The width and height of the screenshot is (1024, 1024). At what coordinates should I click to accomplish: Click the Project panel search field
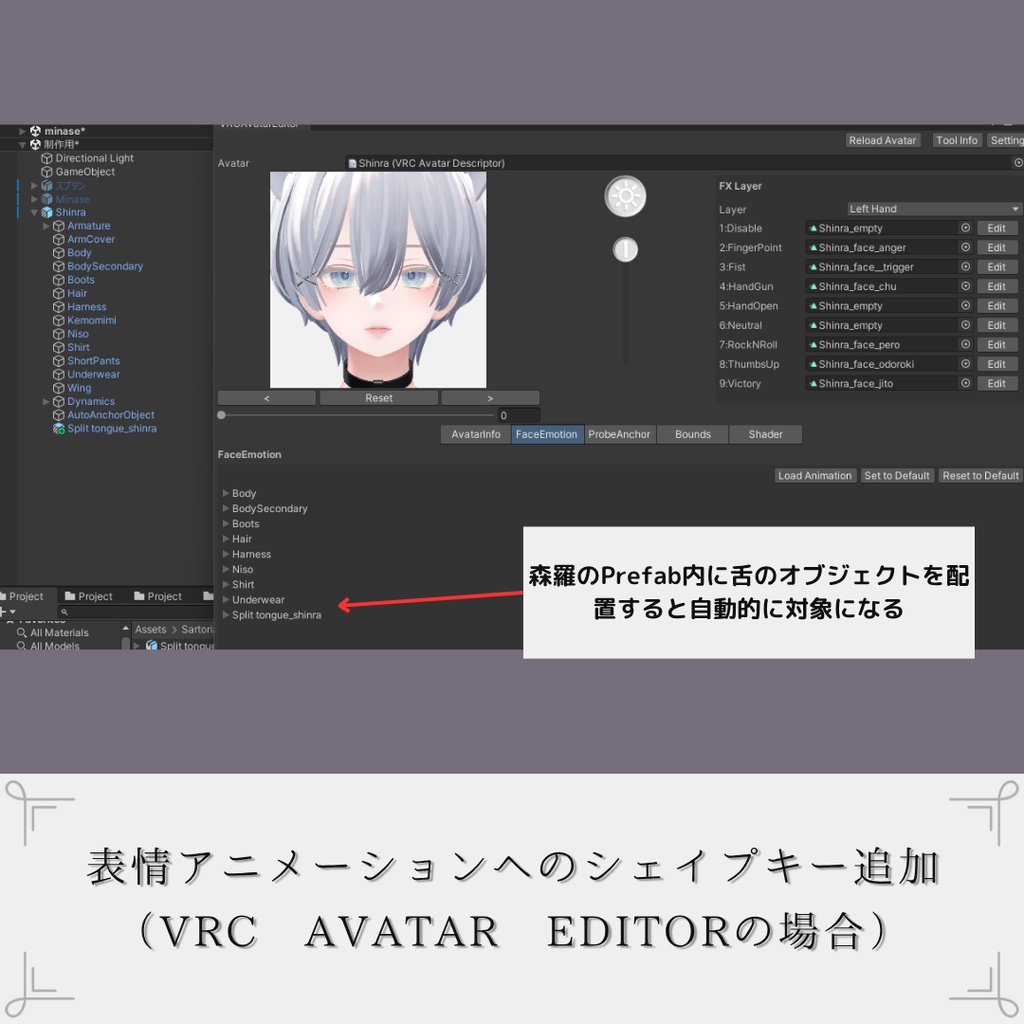135,612
